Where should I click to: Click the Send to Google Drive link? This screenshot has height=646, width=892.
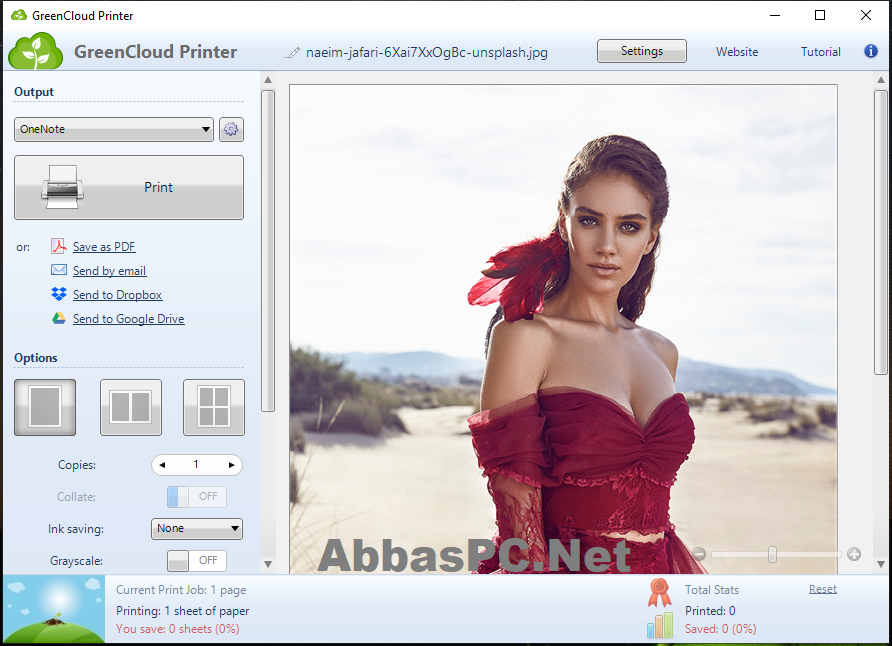pos(129,319)
